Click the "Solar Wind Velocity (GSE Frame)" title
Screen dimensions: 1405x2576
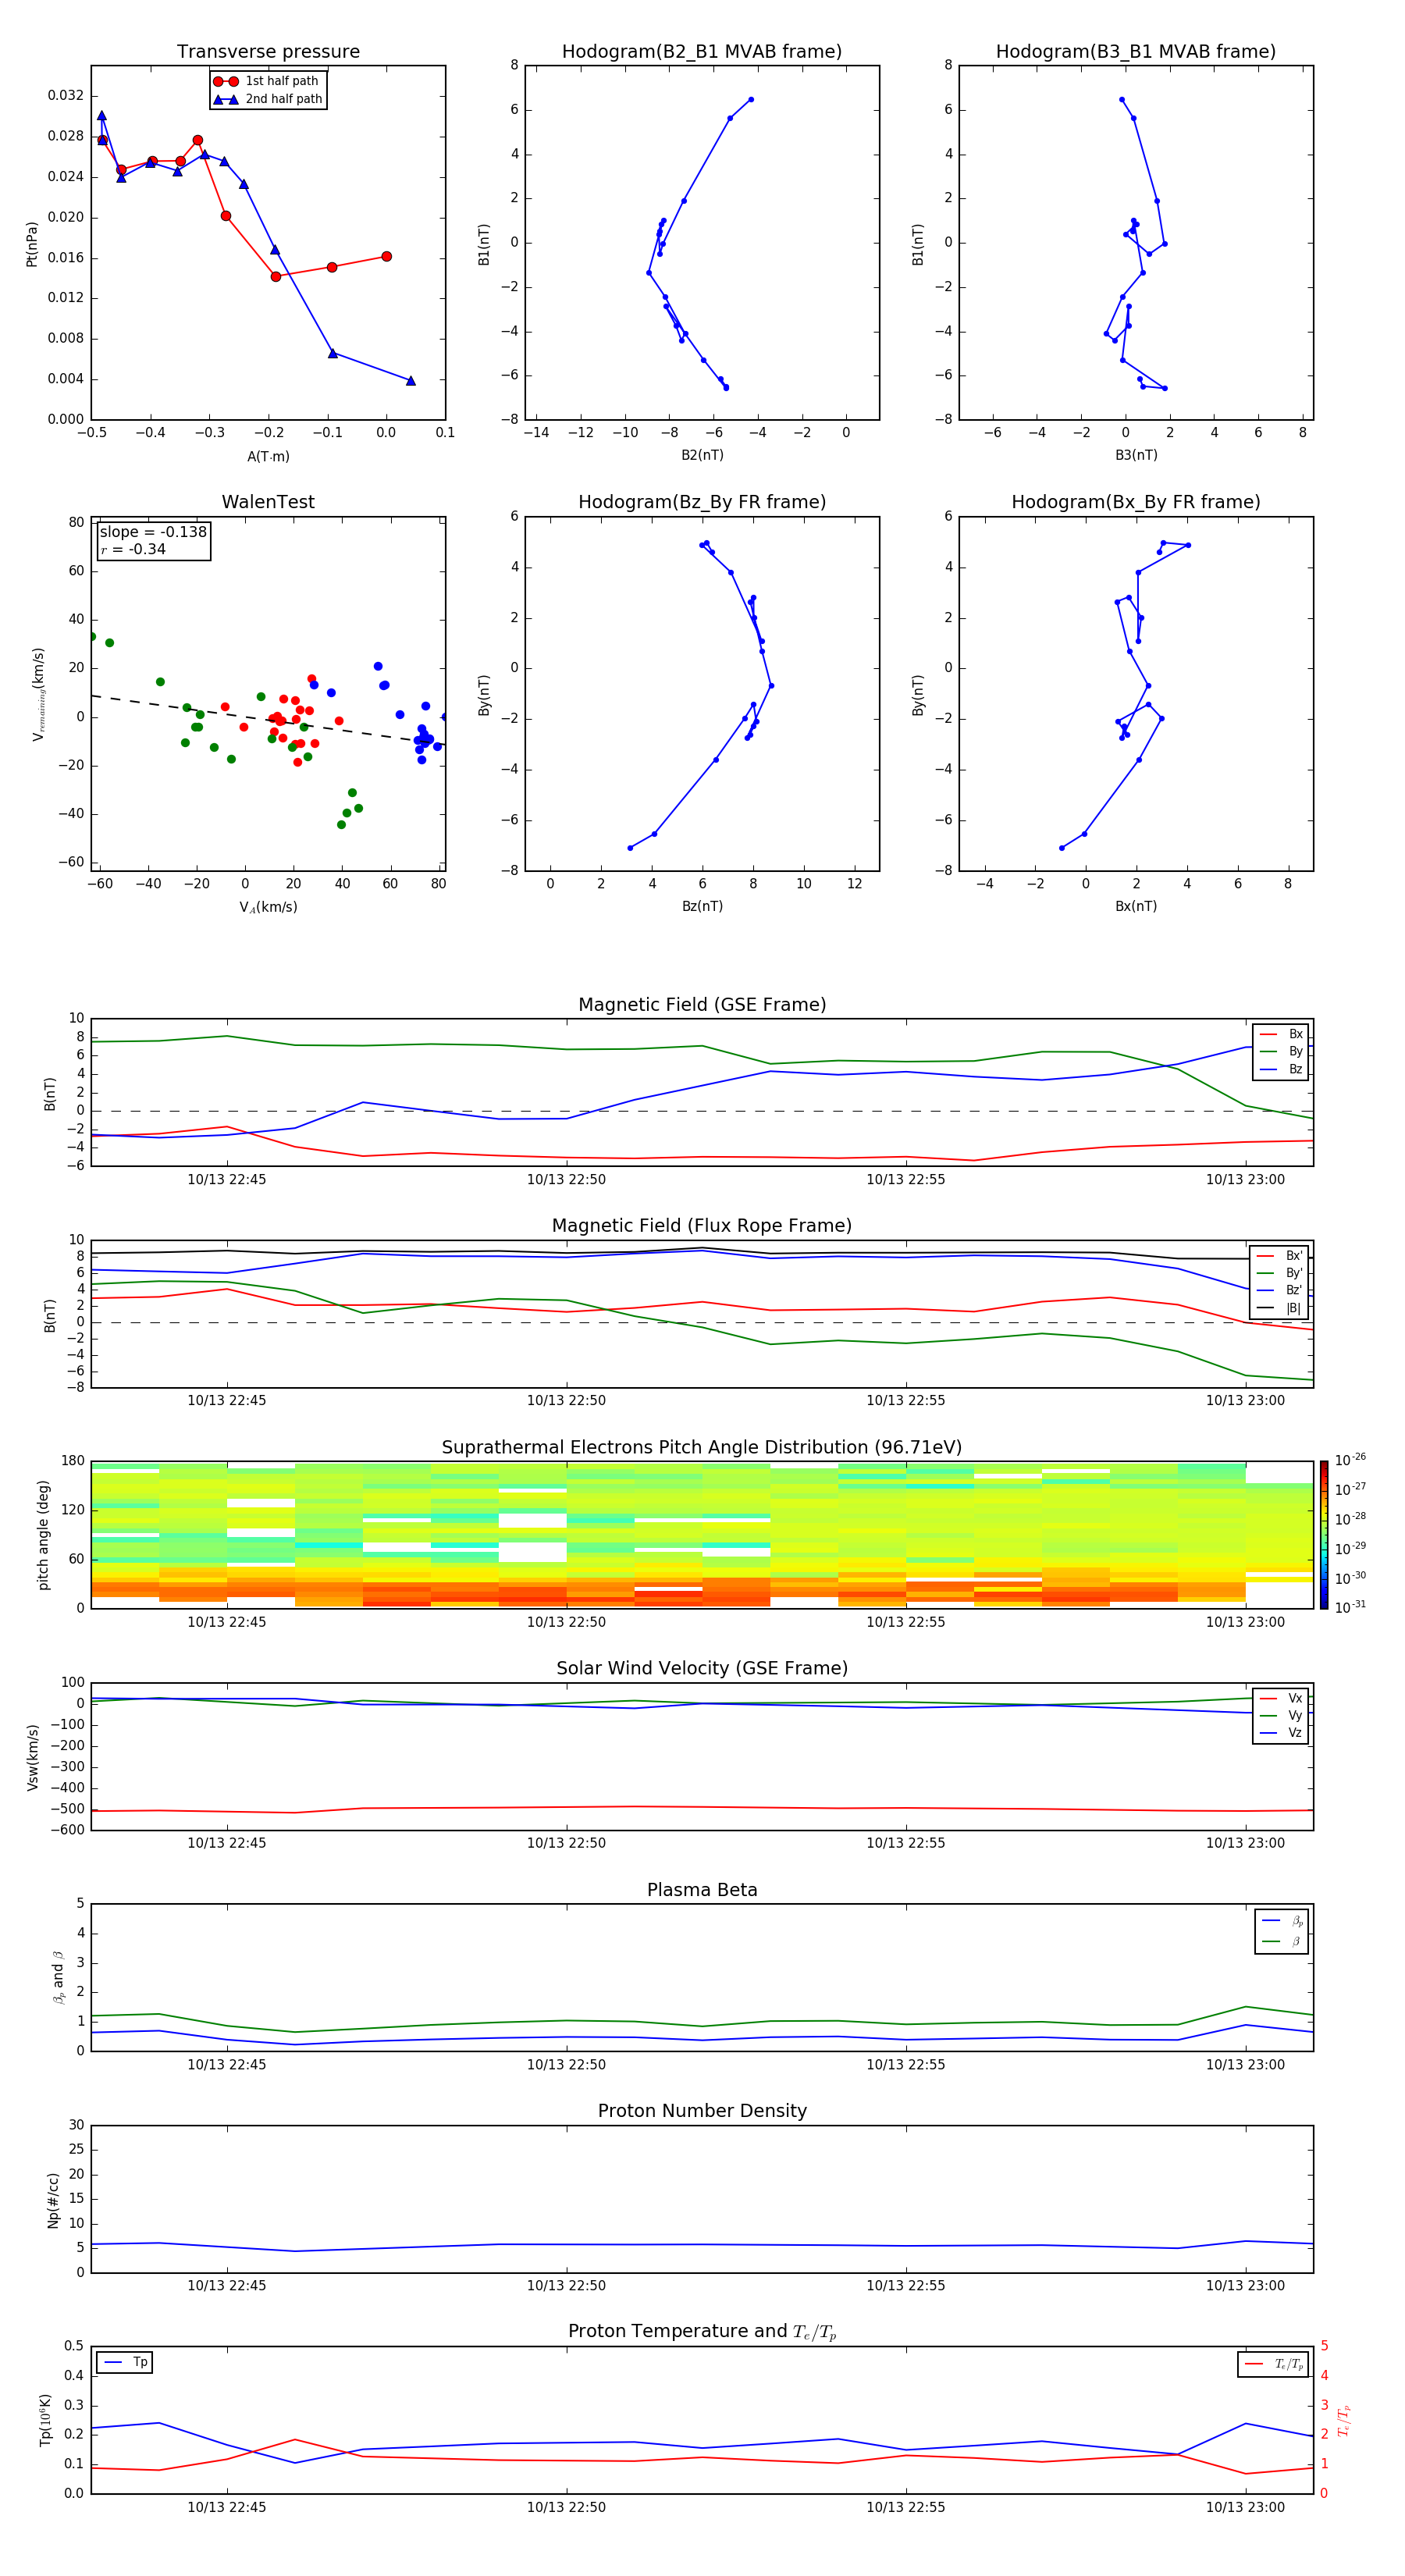[x=702, y=1669]
